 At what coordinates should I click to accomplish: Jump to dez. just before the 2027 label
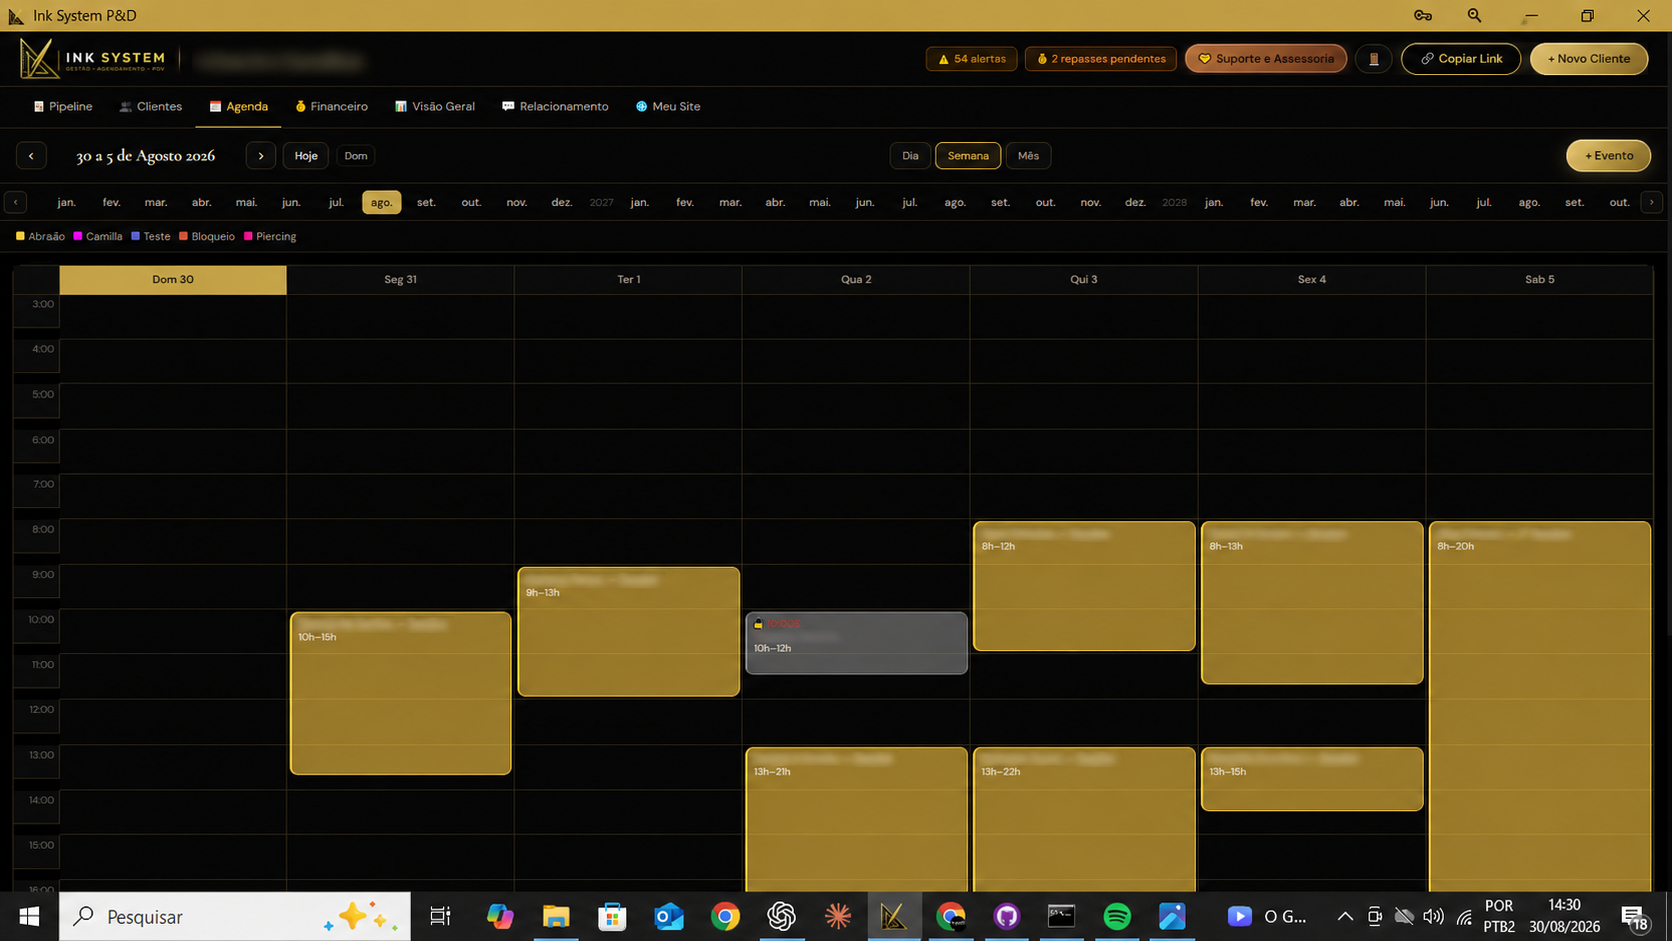562,202
